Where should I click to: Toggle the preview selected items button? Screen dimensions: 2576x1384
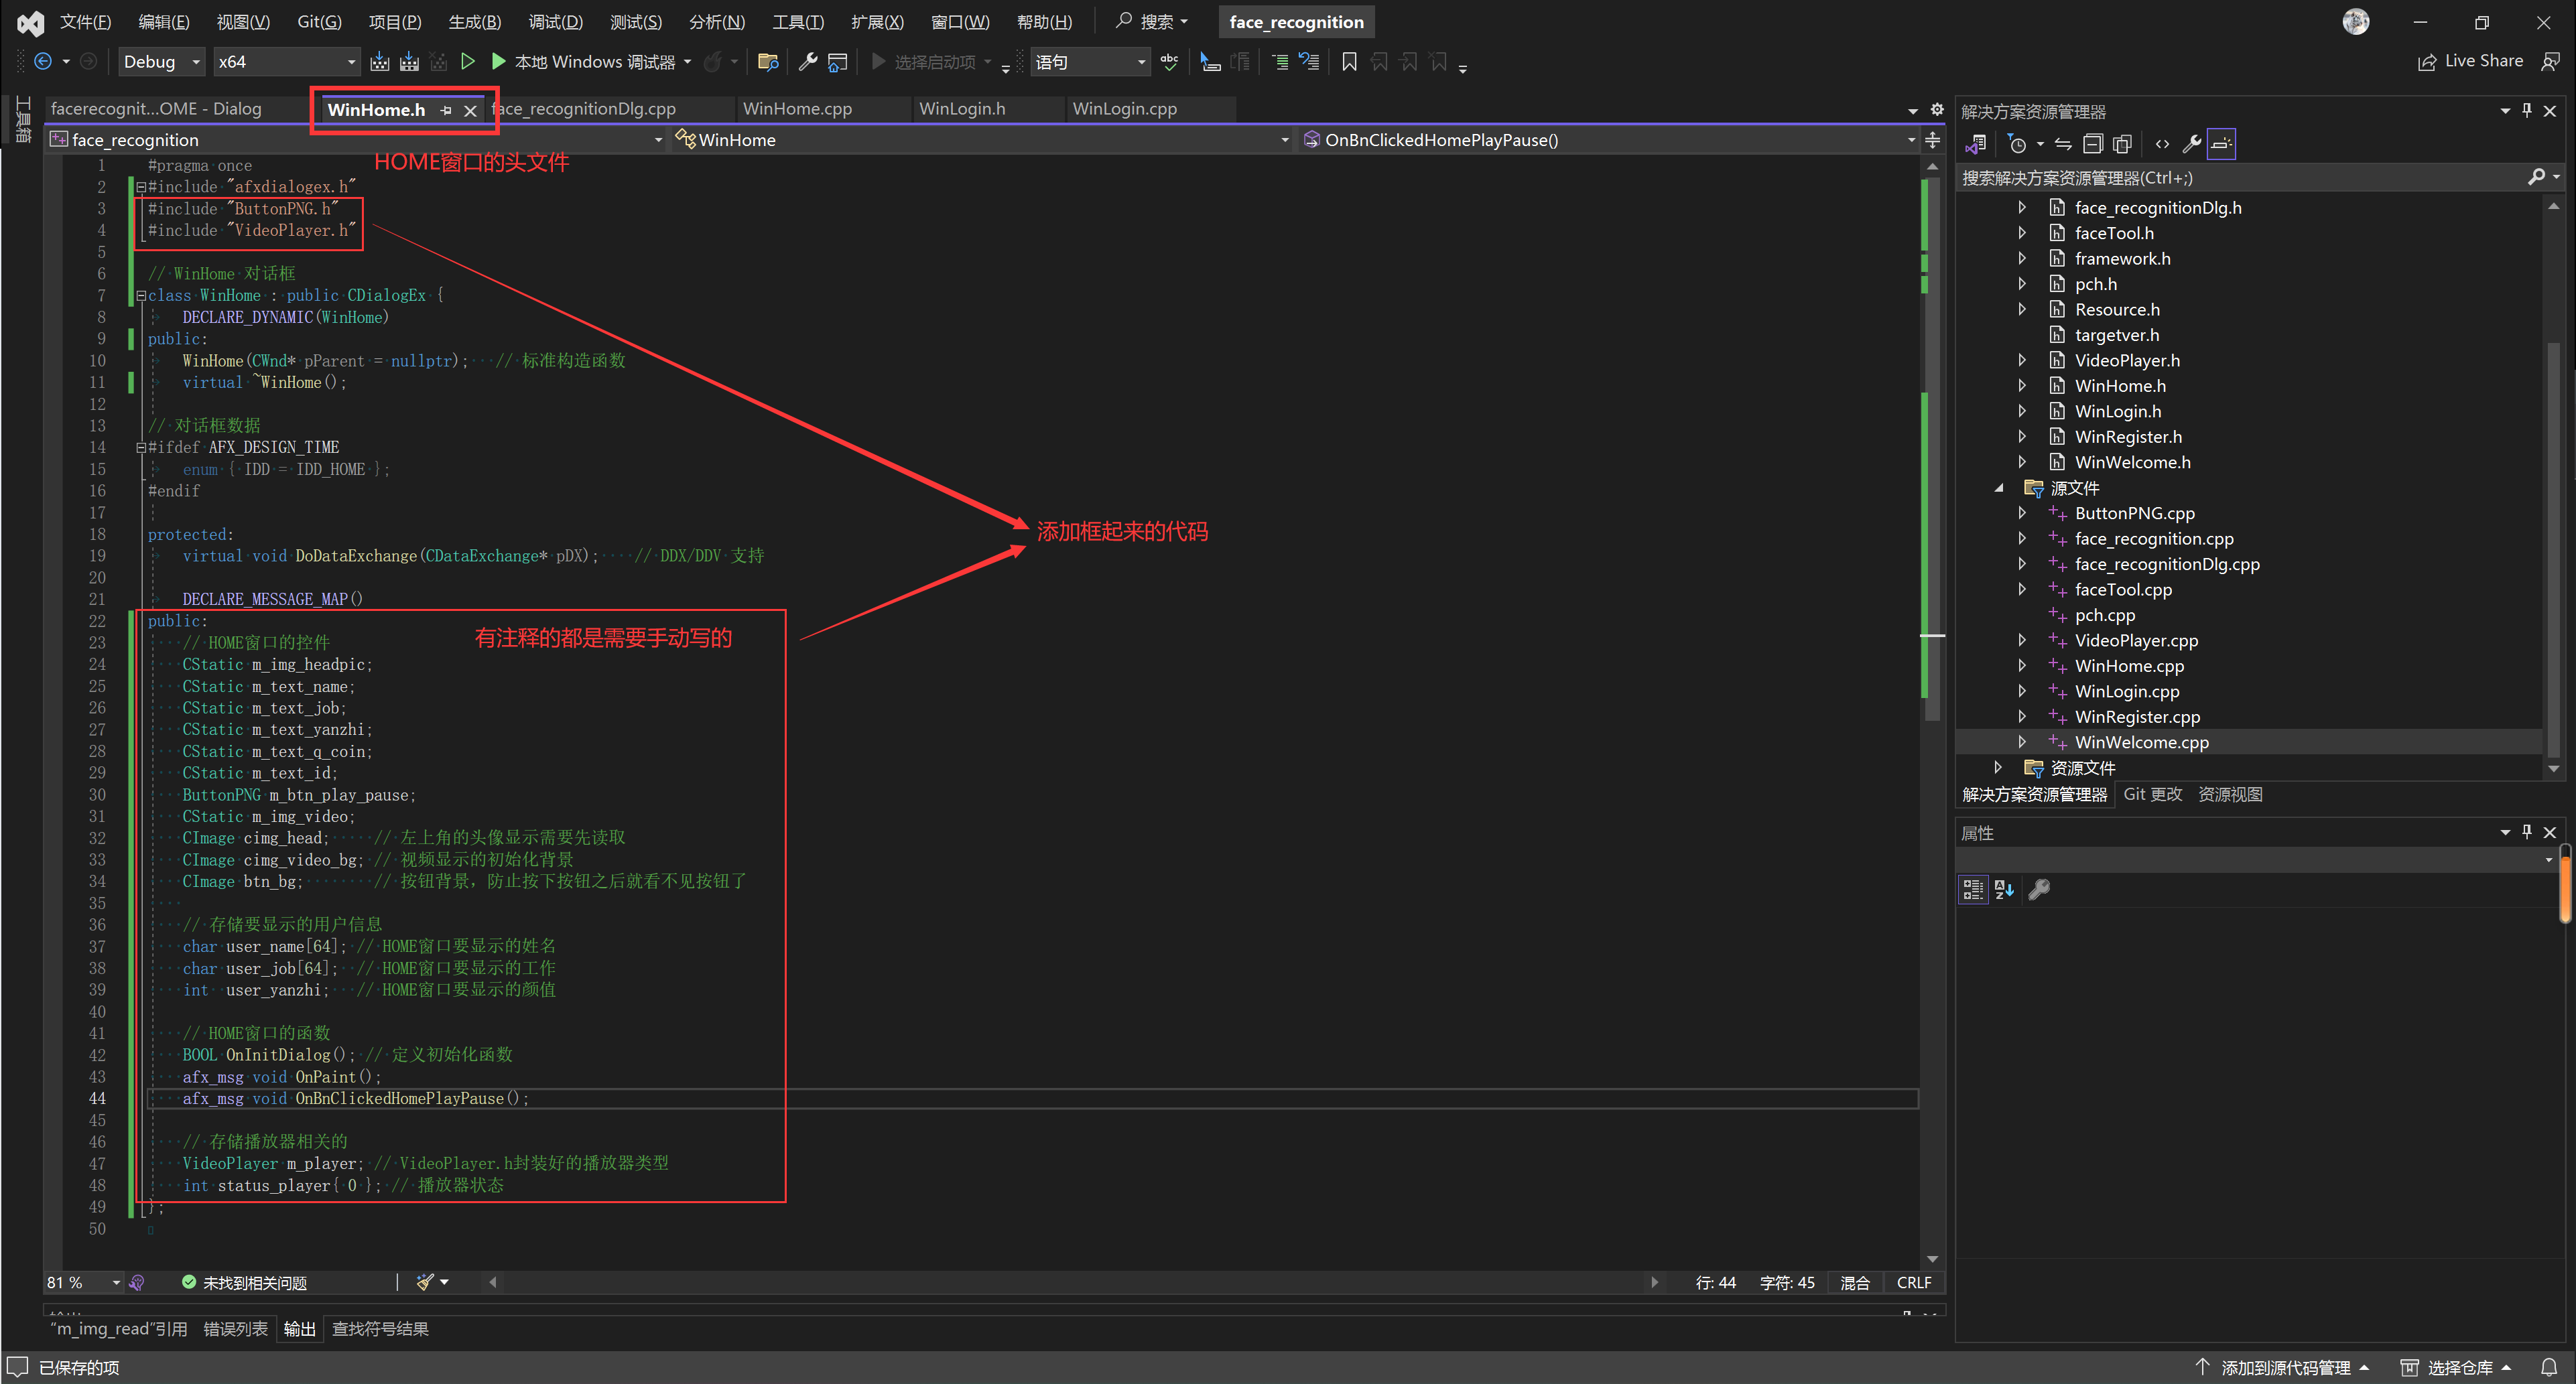click(2221, 144)
